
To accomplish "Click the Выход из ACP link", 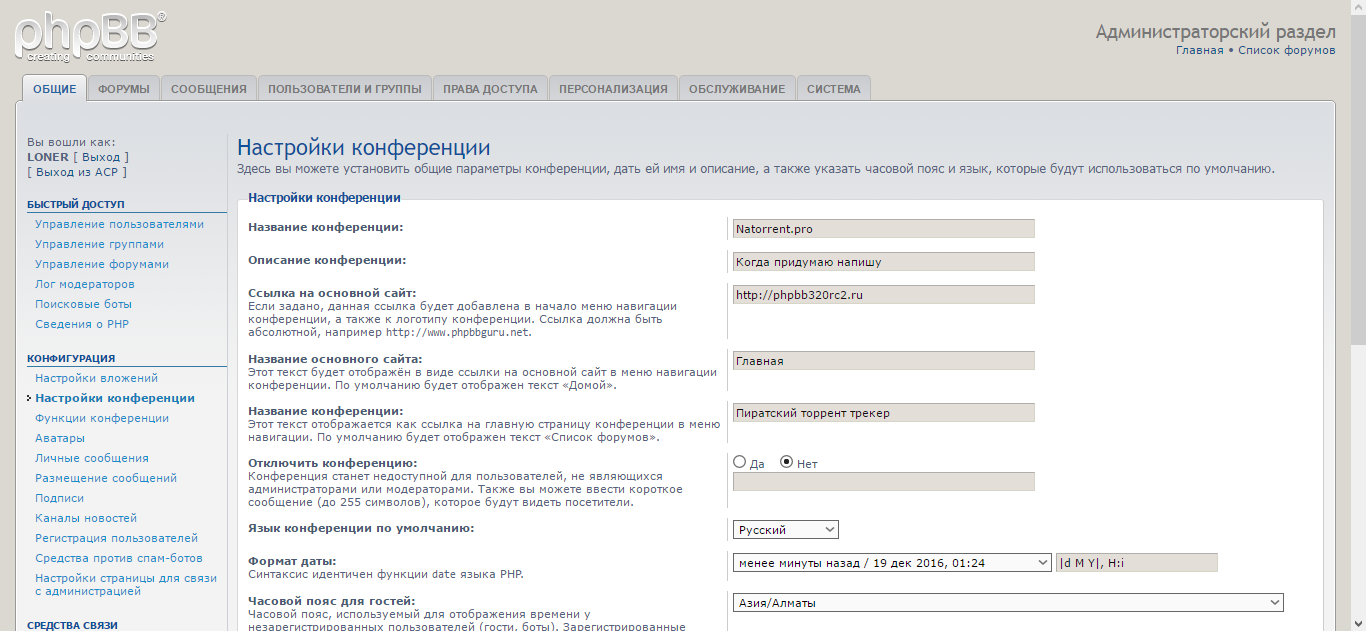I will (77, 172).
